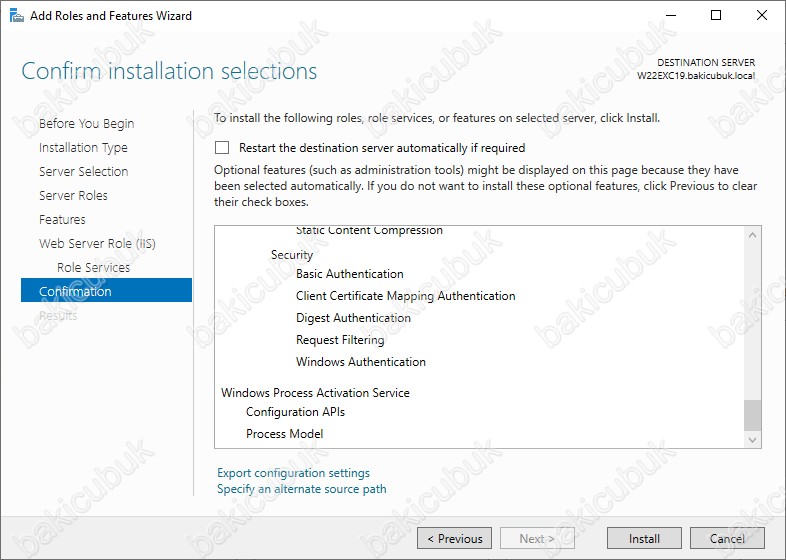Click the W22EXC19.bakicubuk.local server name
Screen dimensions: 786x560
[x=696, y=76]
